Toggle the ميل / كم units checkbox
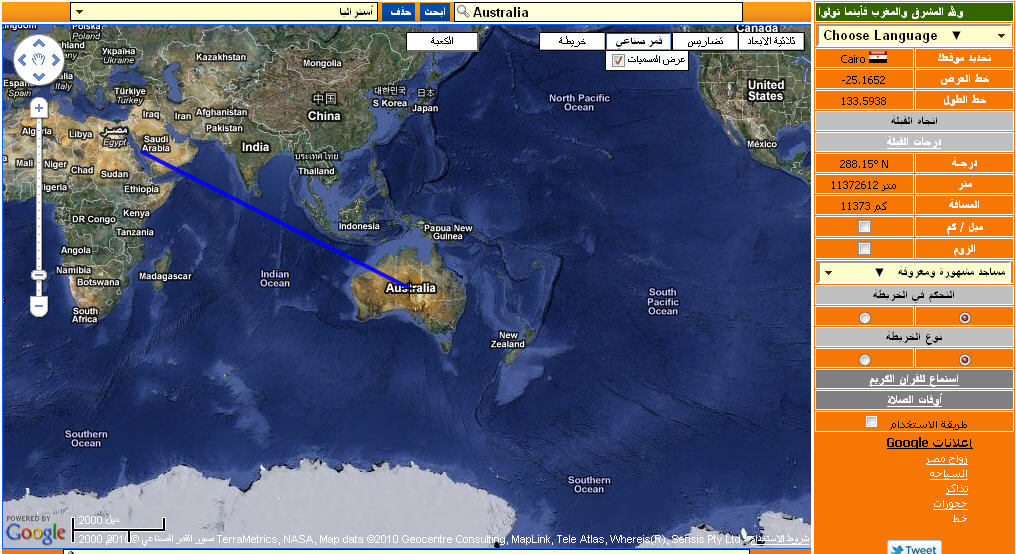The image size is (1016, 554). (864, 227)
